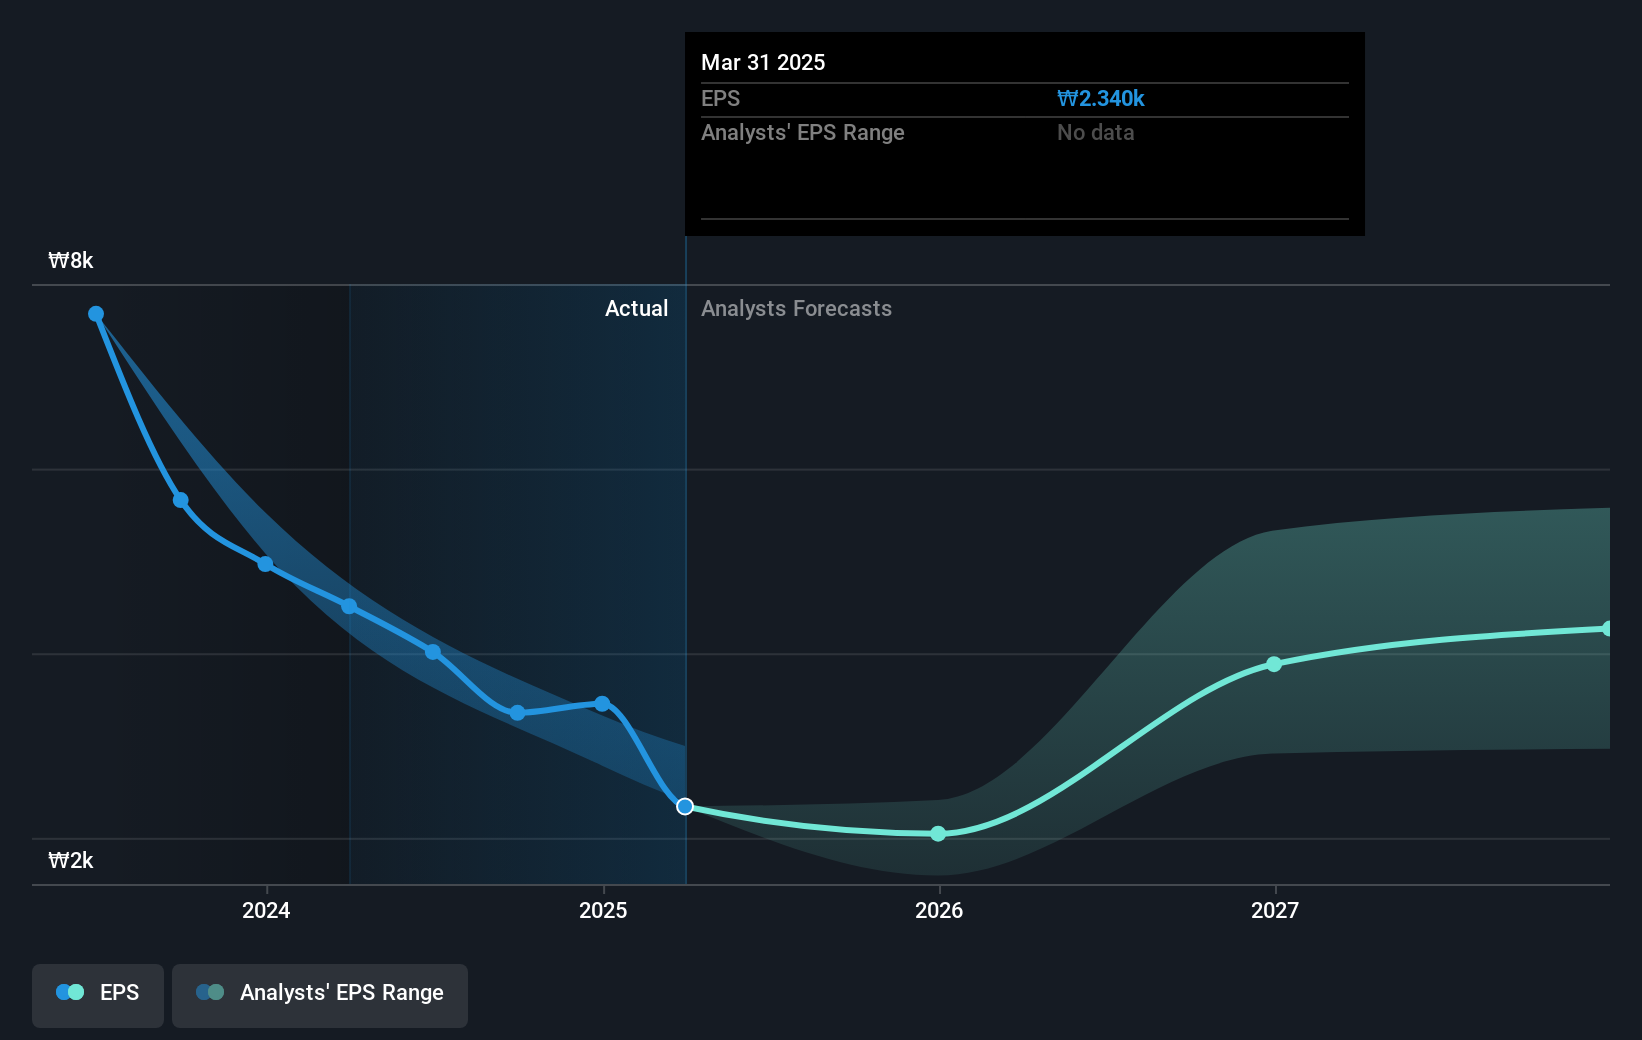The width and height of the screenshot is (1642, 1040).
Task: Click the ₩2.340k EPS value in tooltip
Action: pos(1100,99)
